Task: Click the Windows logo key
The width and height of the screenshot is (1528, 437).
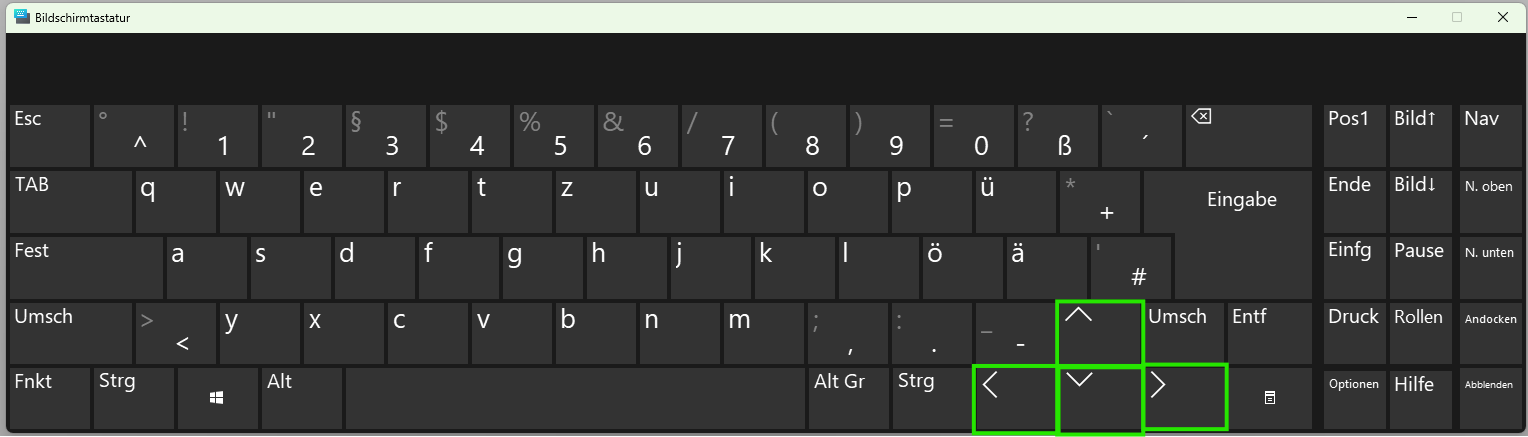Action: click(217, 398)
